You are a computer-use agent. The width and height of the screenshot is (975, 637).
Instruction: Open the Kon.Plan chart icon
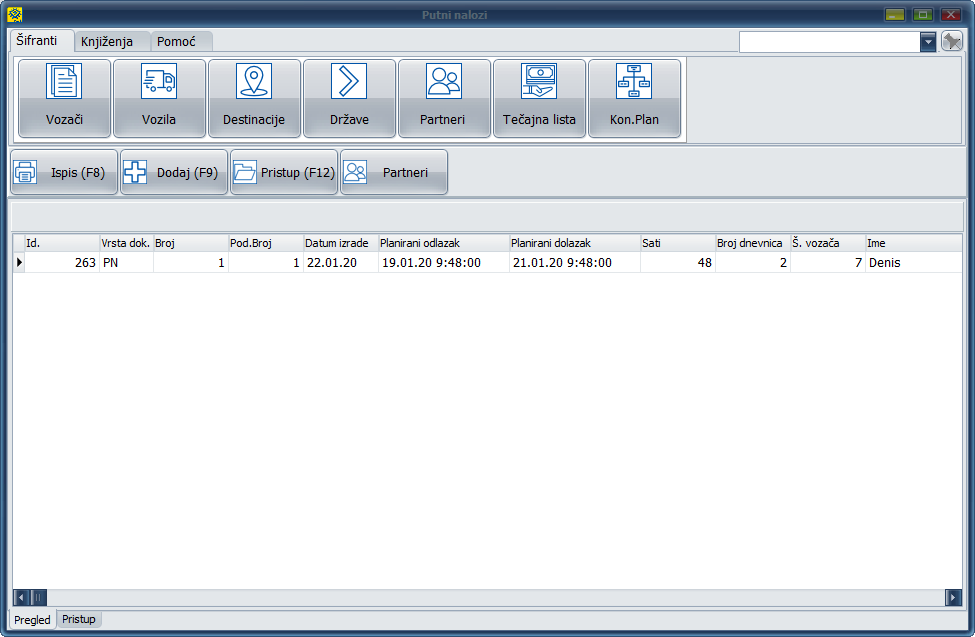pyautogui.click(x=634, y=98)
